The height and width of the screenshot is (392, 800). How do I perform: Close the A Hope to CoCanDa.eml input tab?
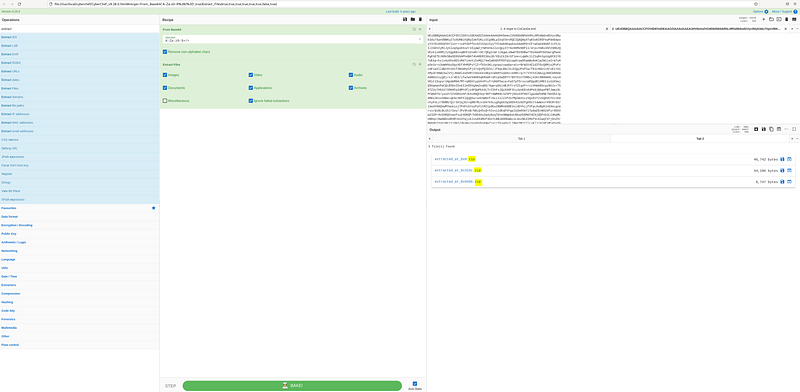(606, 29)
